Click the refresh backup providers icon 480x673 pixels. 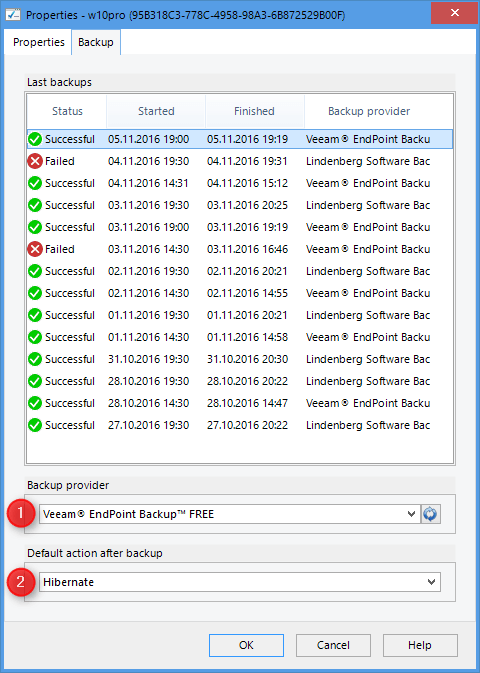point(430,514)
